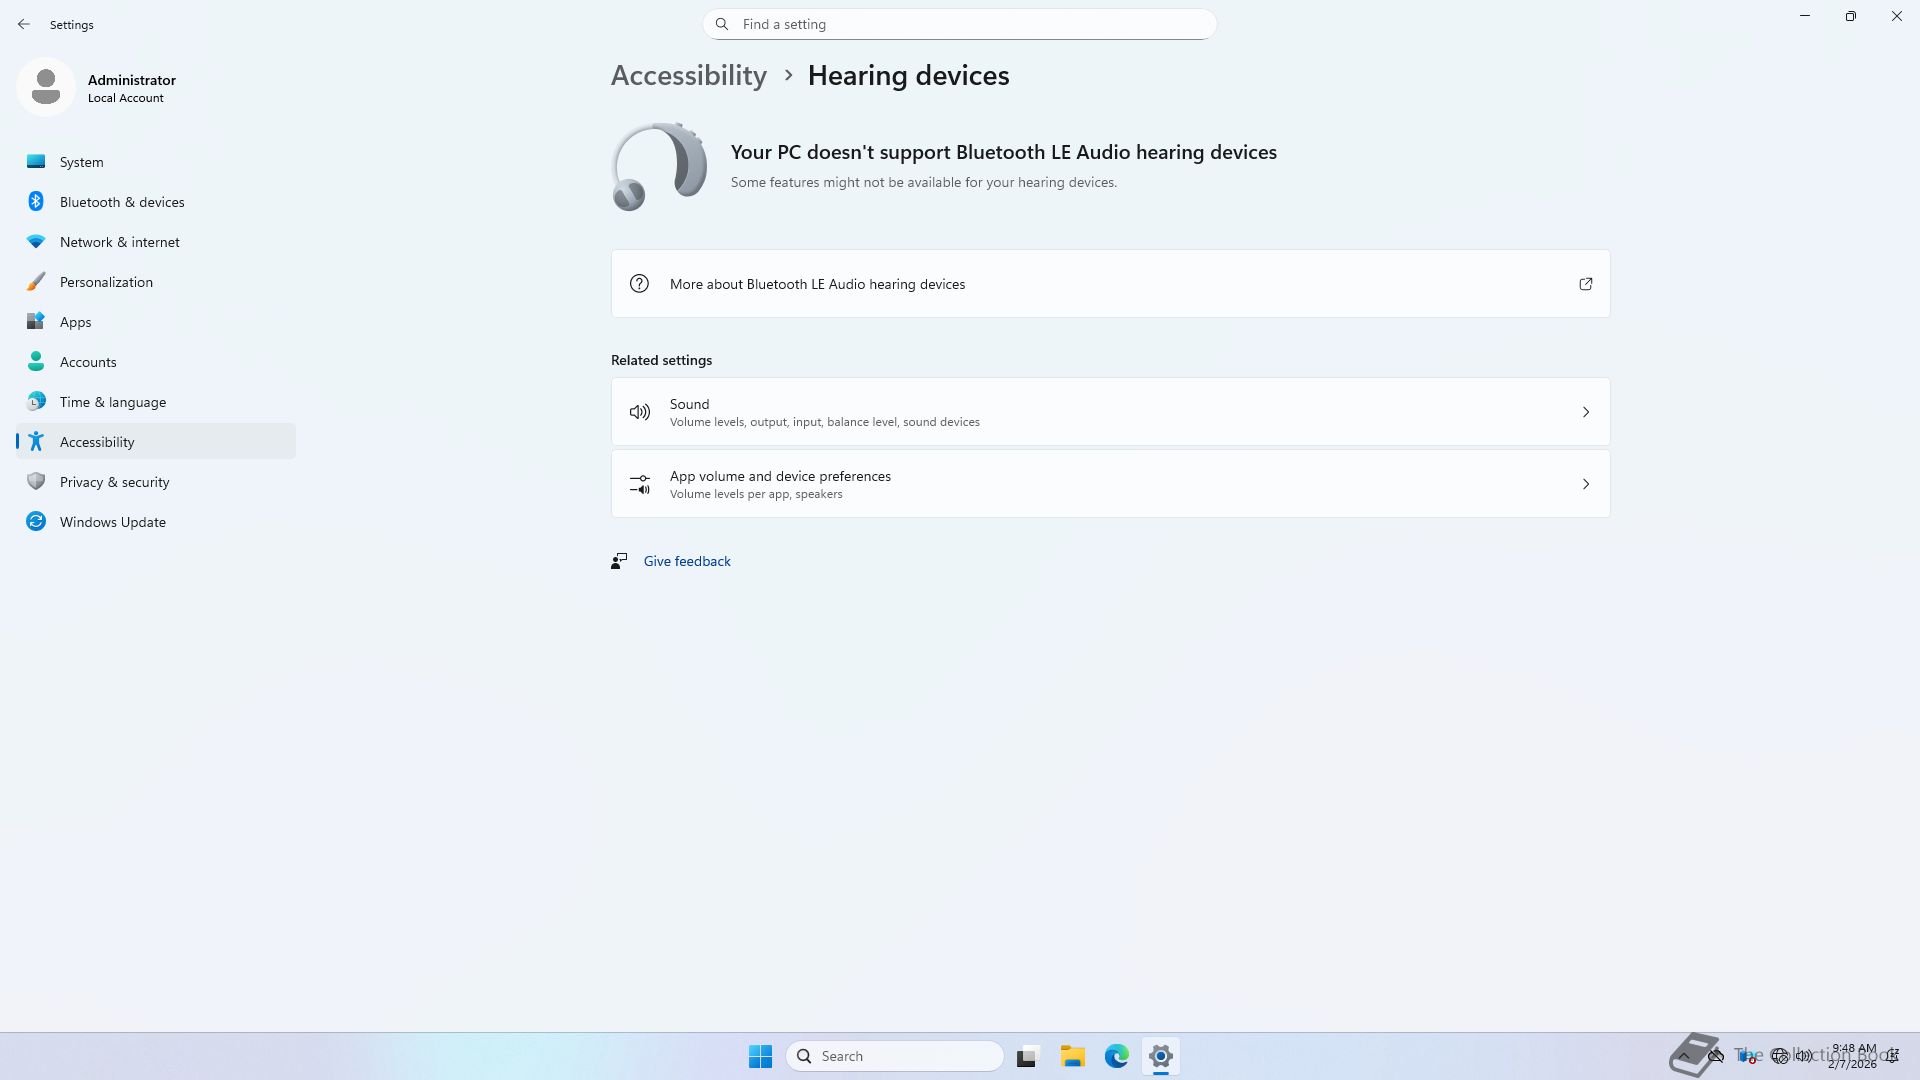Viewport: 1920px width, 1080px height.
Task: Open File Explorer from the taskbar
Action: tap(1072, 1056)
